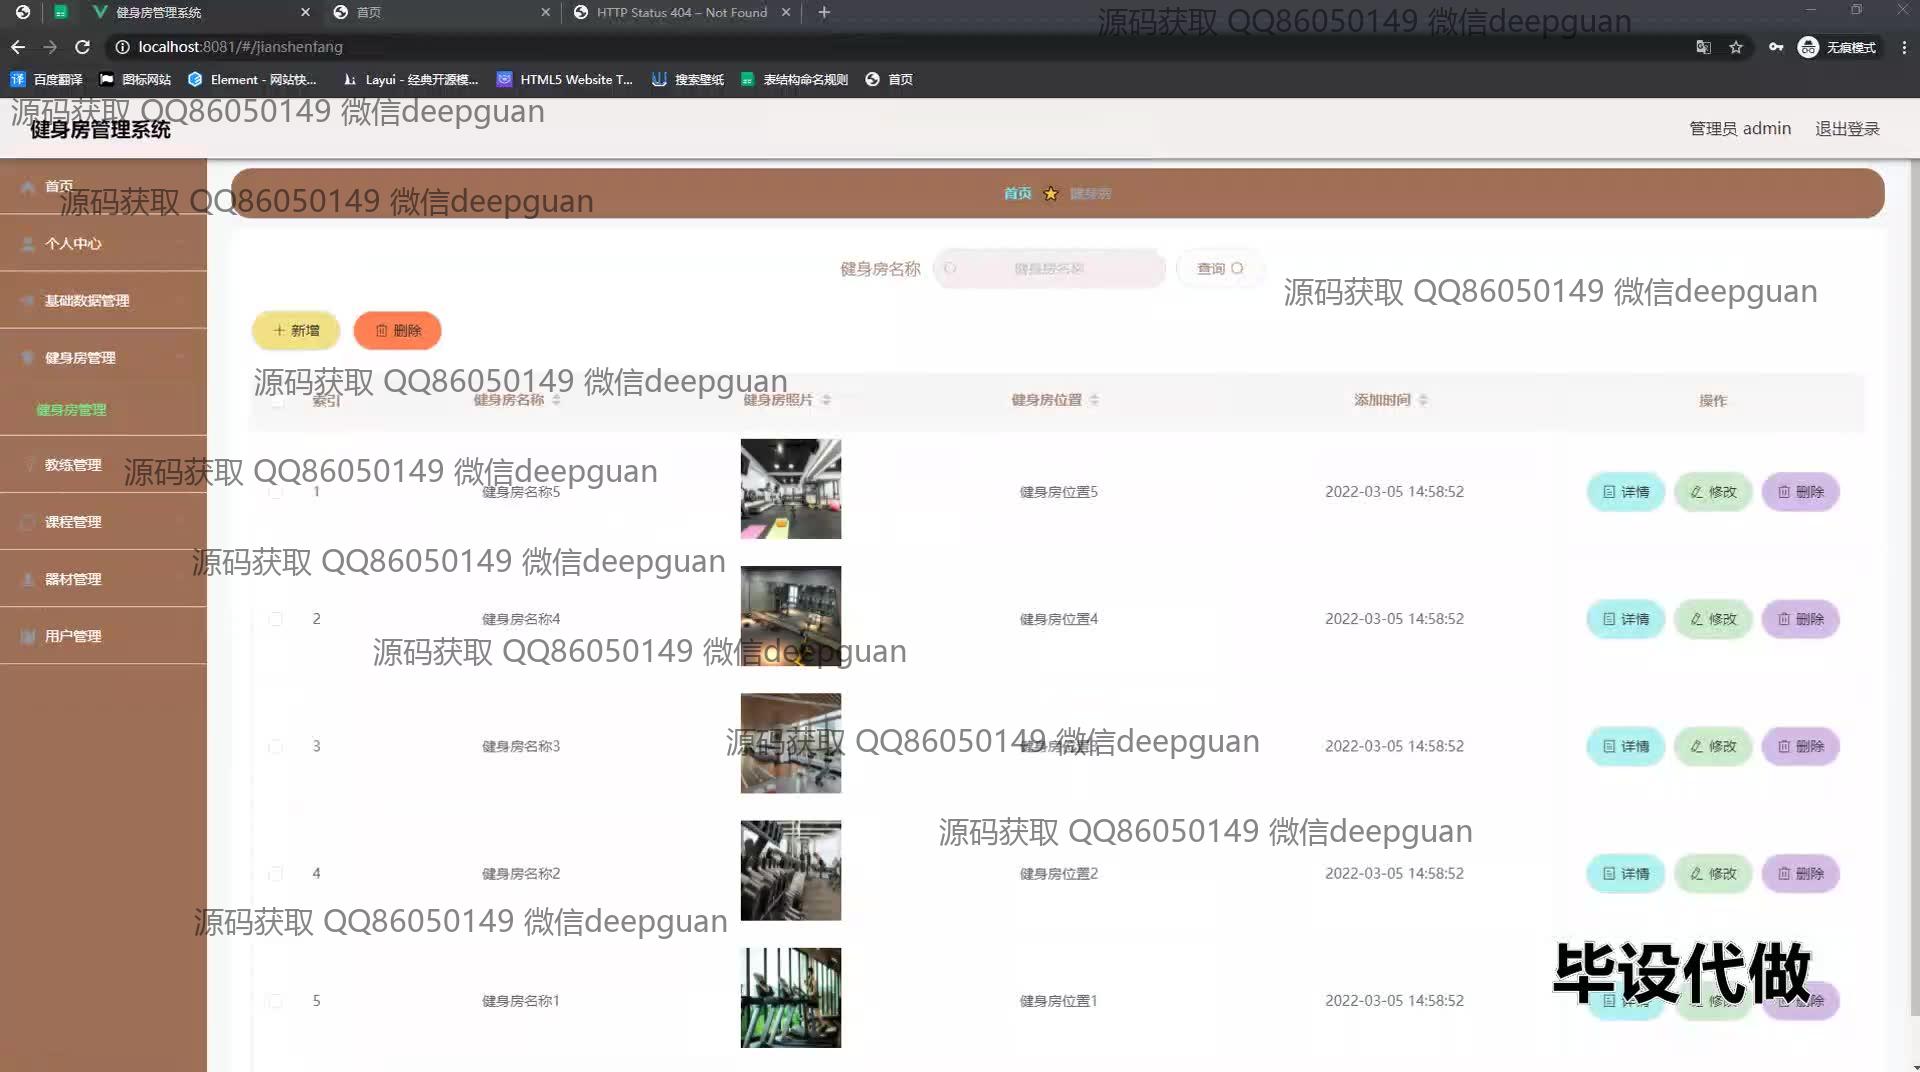Reload the page with the refresh icon
The width and height of the screenshot is (1920, 1072).
[83, 47]
